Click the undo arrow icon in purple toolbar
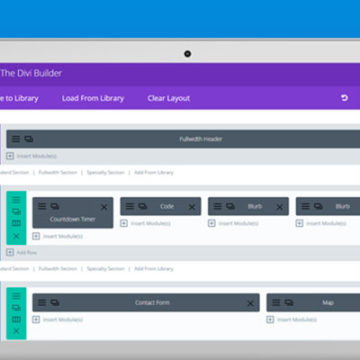This screenshot has width=360, height=360. [x=344, y=98]
